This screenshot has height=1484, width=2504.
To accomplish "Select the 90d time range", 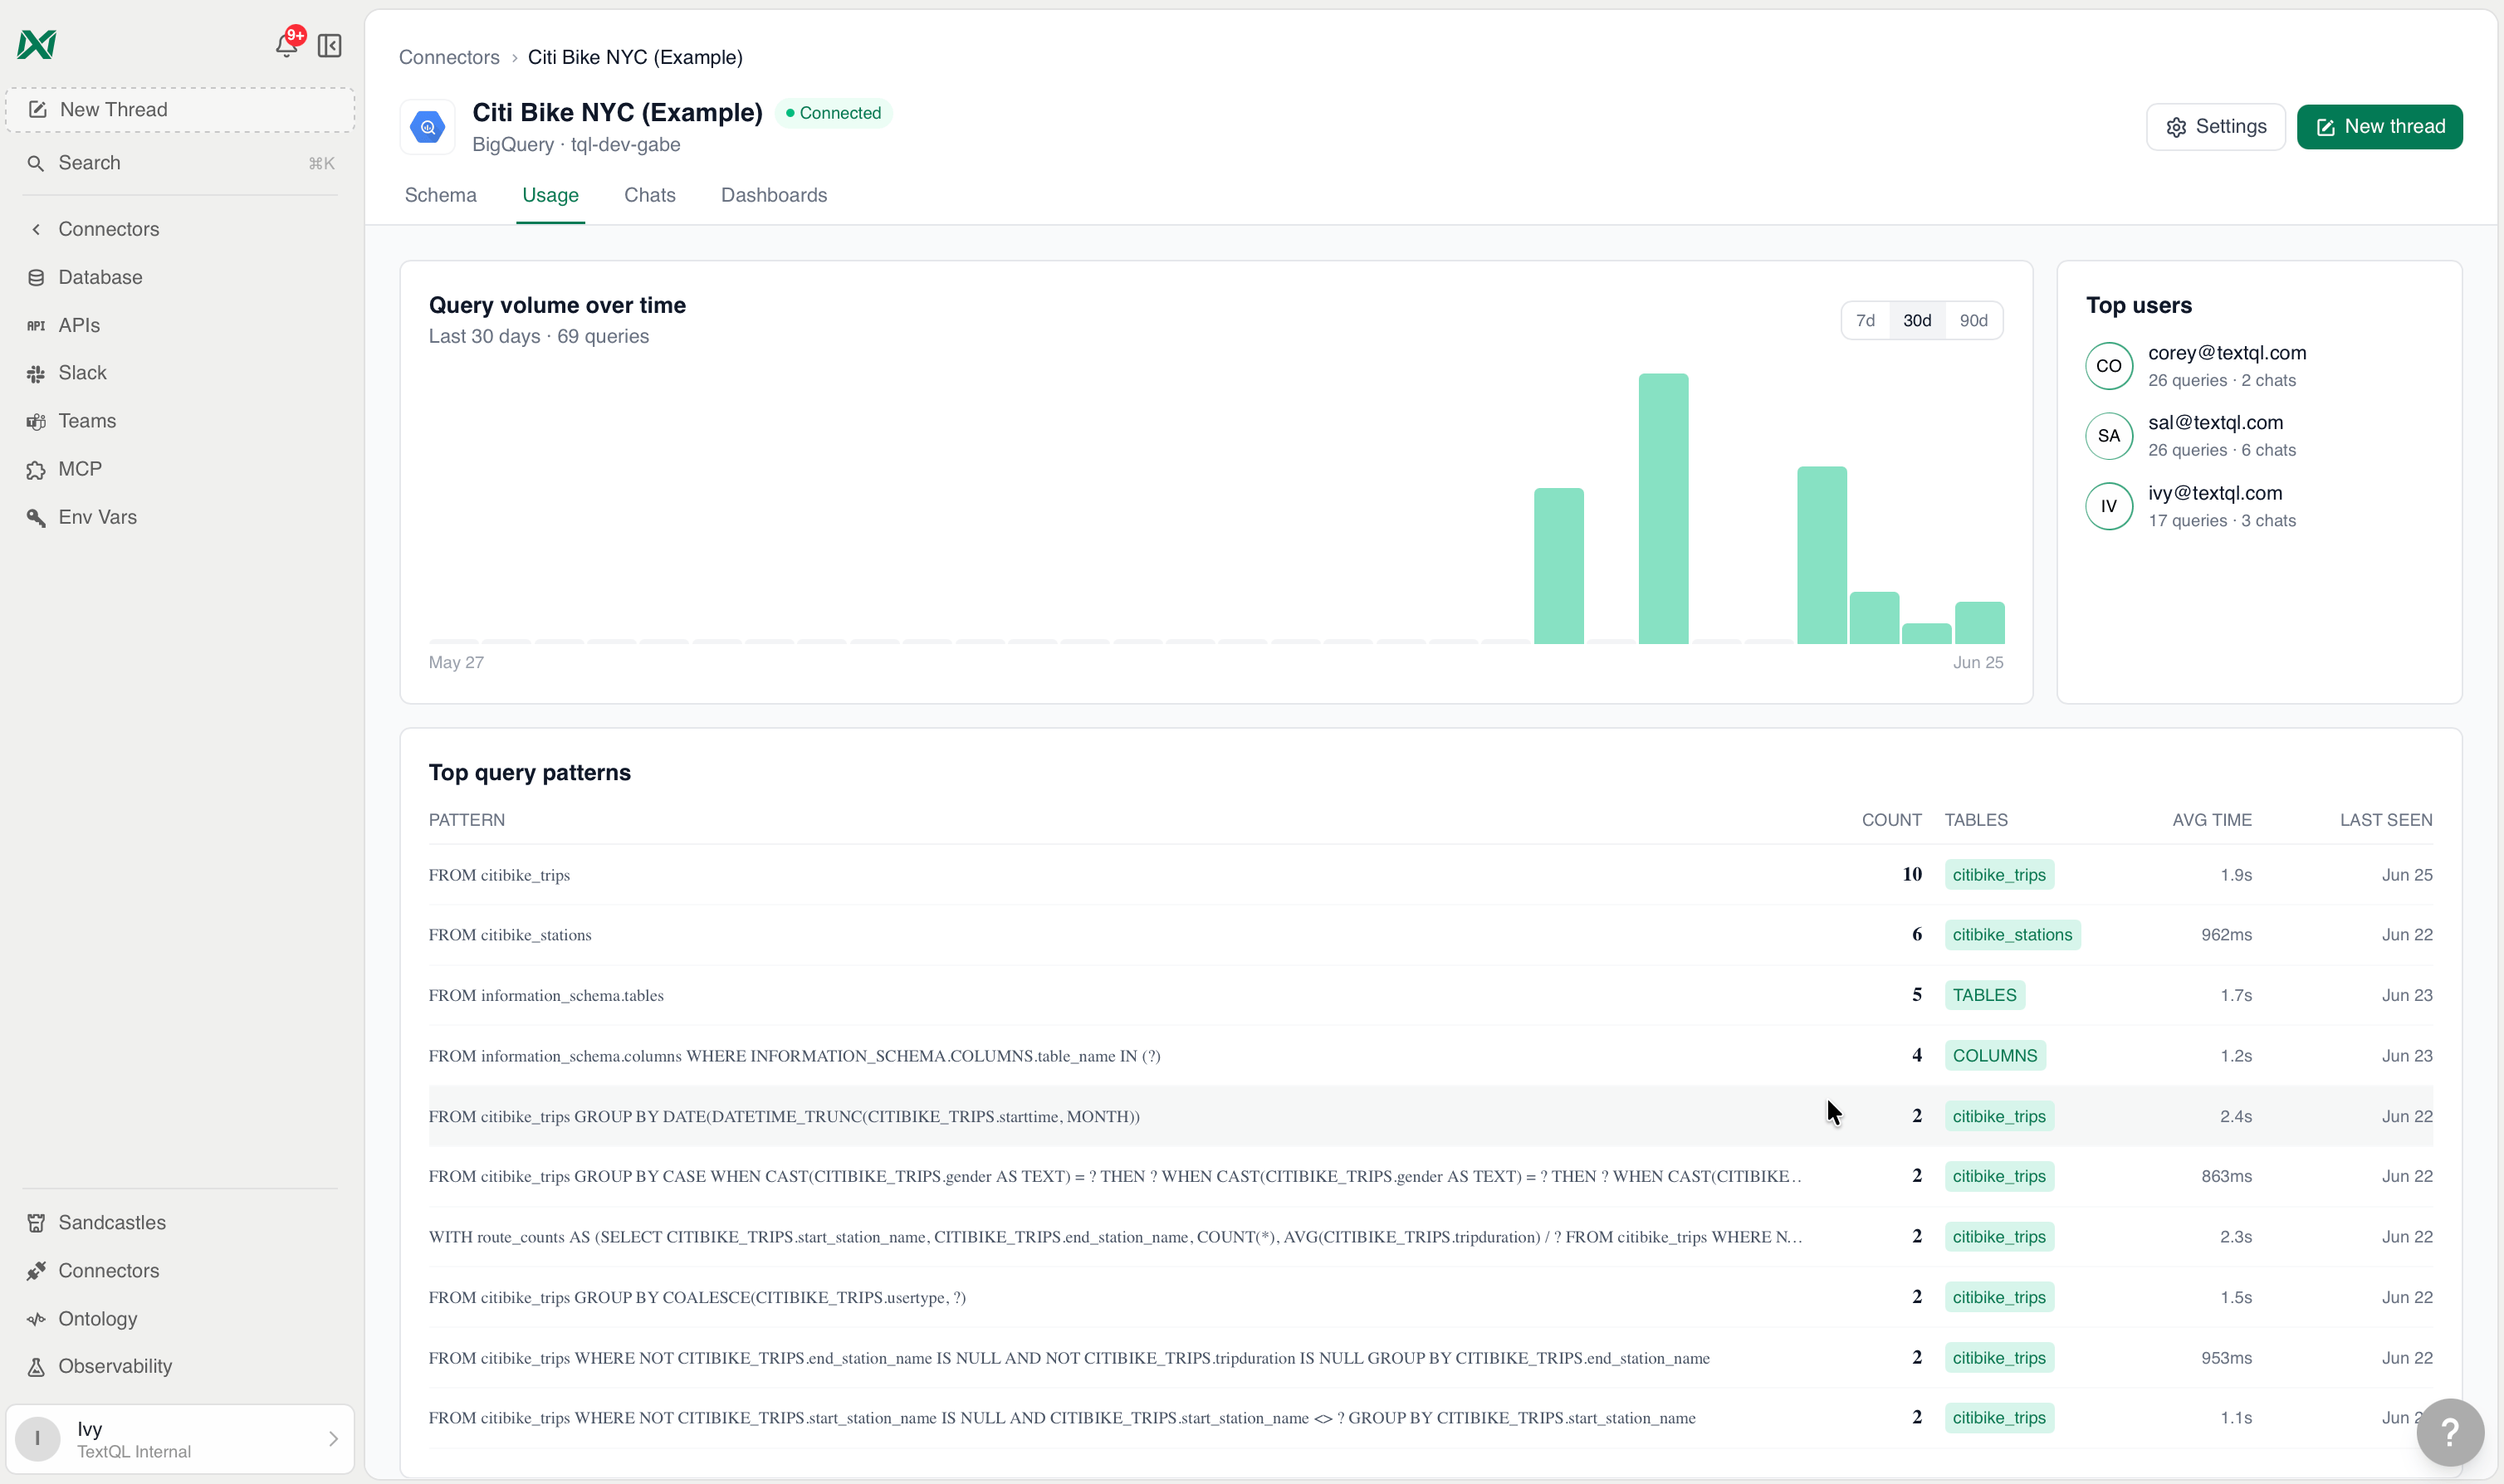I will click(1973, 320).
